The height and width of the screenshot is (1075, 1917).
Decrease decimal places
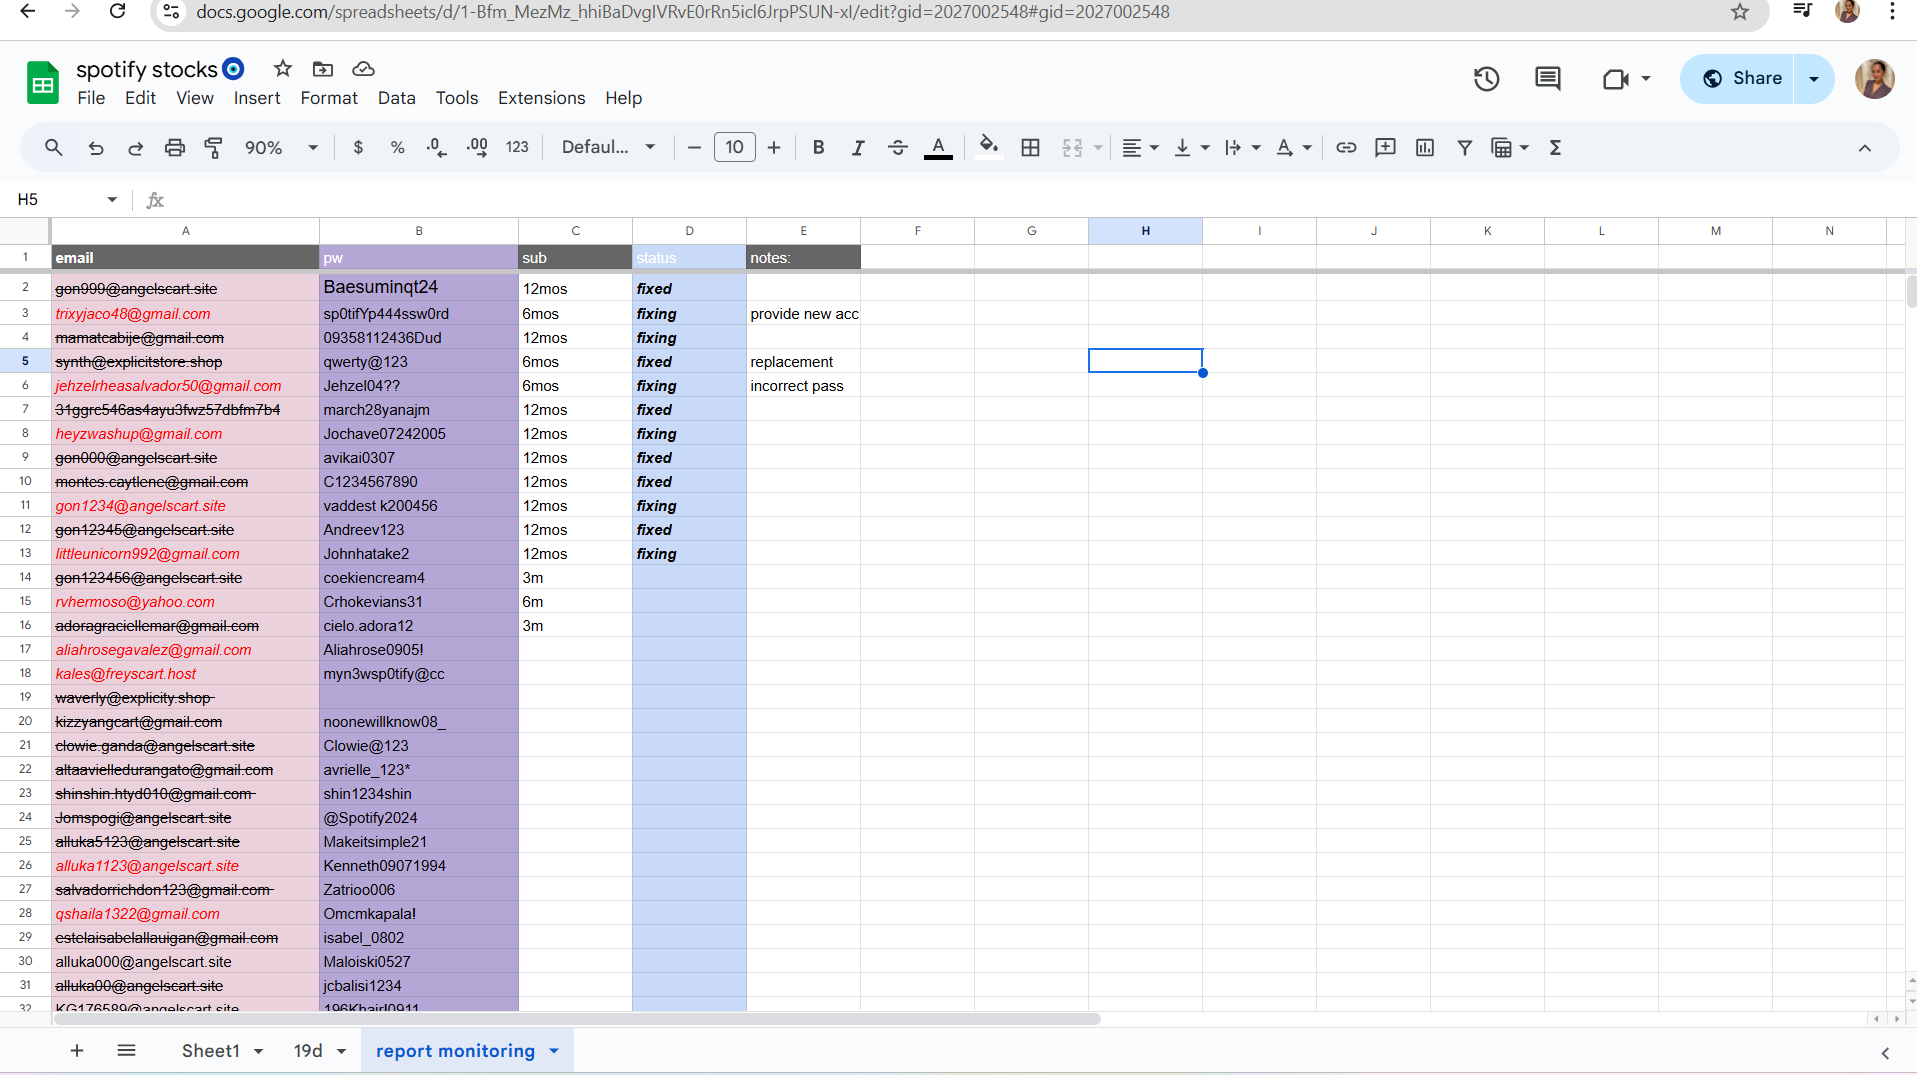[437, 148]
